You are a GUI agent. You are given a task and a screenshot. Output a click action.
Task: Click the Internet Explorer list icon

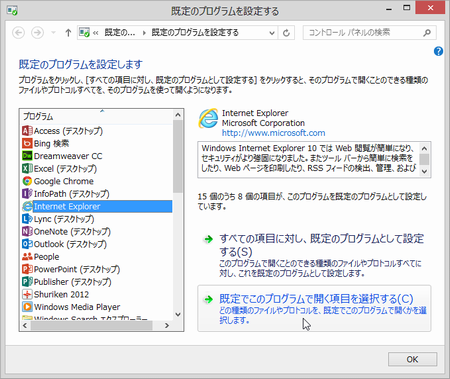point(27,206)
